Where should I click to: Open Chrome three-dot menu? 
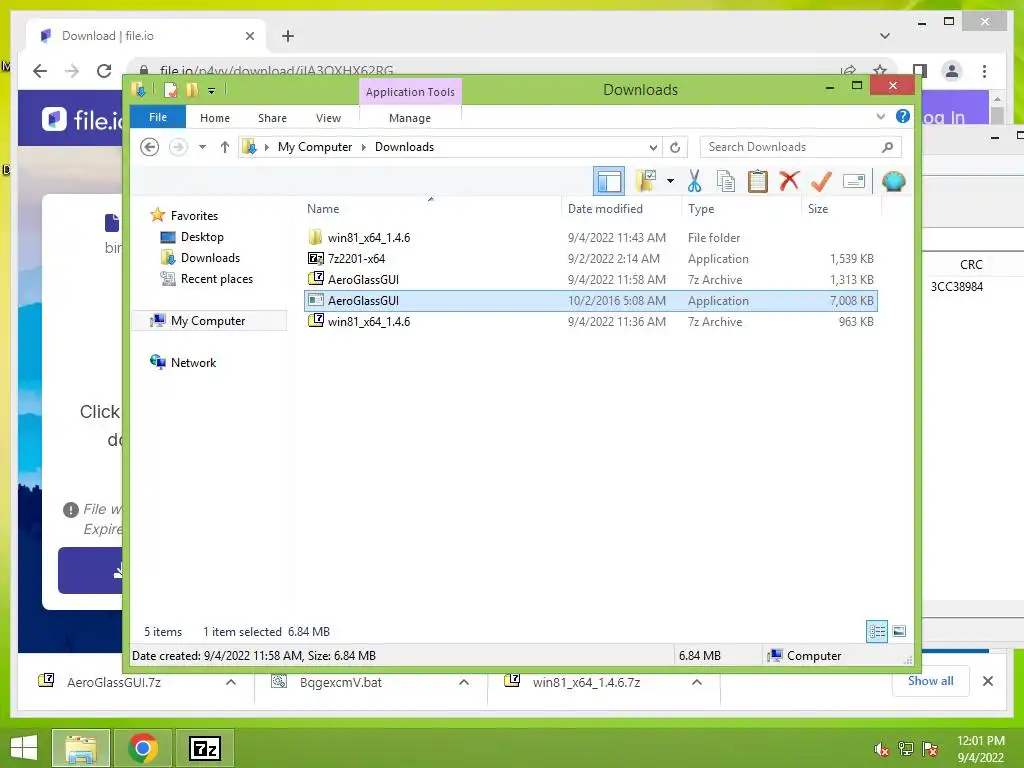[x=984, y=71]
